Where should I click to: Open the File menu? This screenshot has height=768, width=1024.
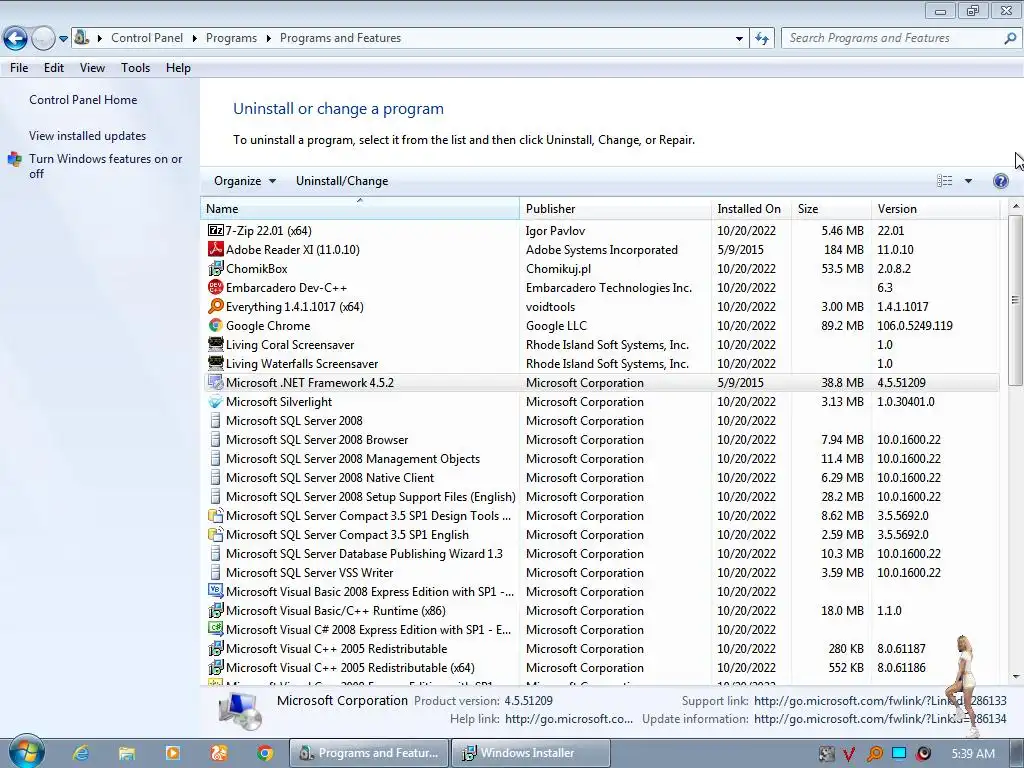19,68
